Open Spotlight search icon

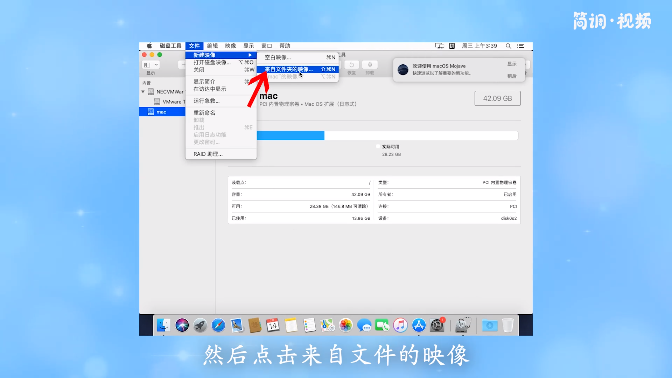click(508, 45)
